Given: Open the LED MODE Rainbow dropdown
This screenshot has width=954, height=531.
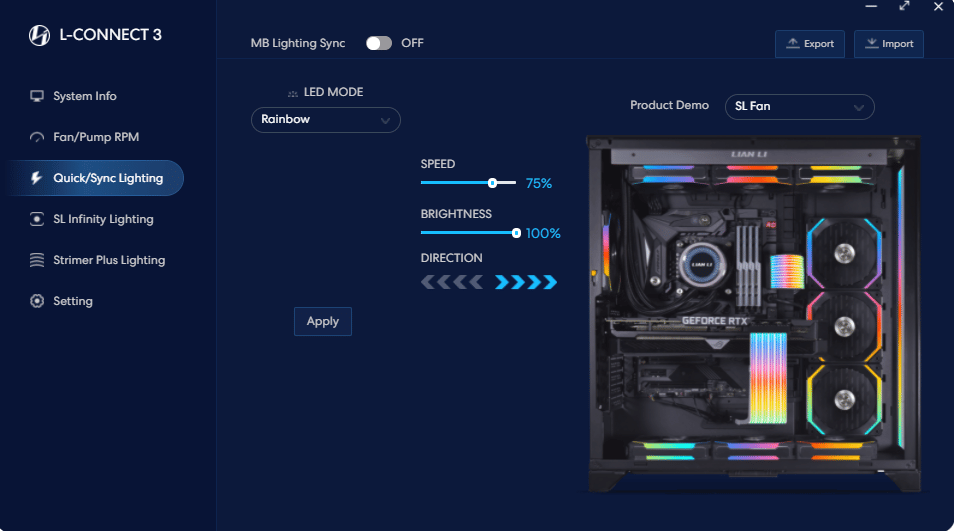Looking at the screenshot, I should [x=325, y=120].
